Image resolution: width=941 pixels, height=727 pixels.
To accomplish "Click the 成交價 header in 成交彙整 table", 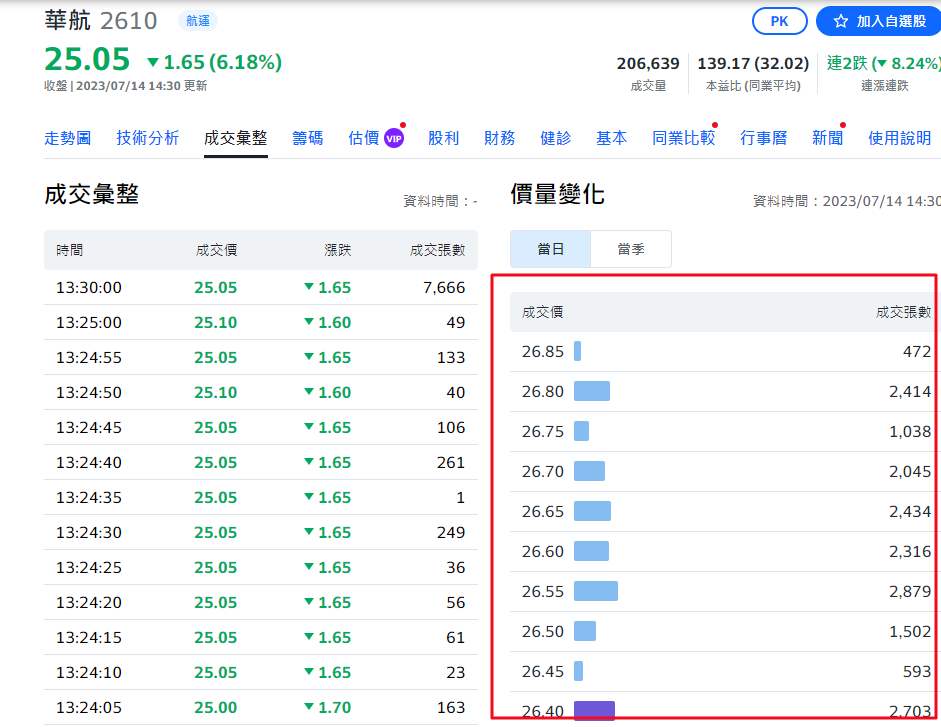I will 217,250.
